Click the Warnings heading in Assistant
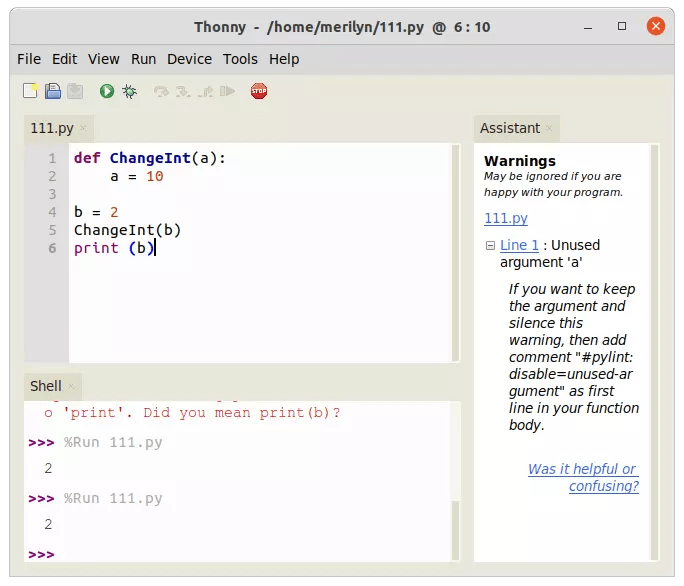This screenshot has width=684, height=586. (x=520, y=161)
